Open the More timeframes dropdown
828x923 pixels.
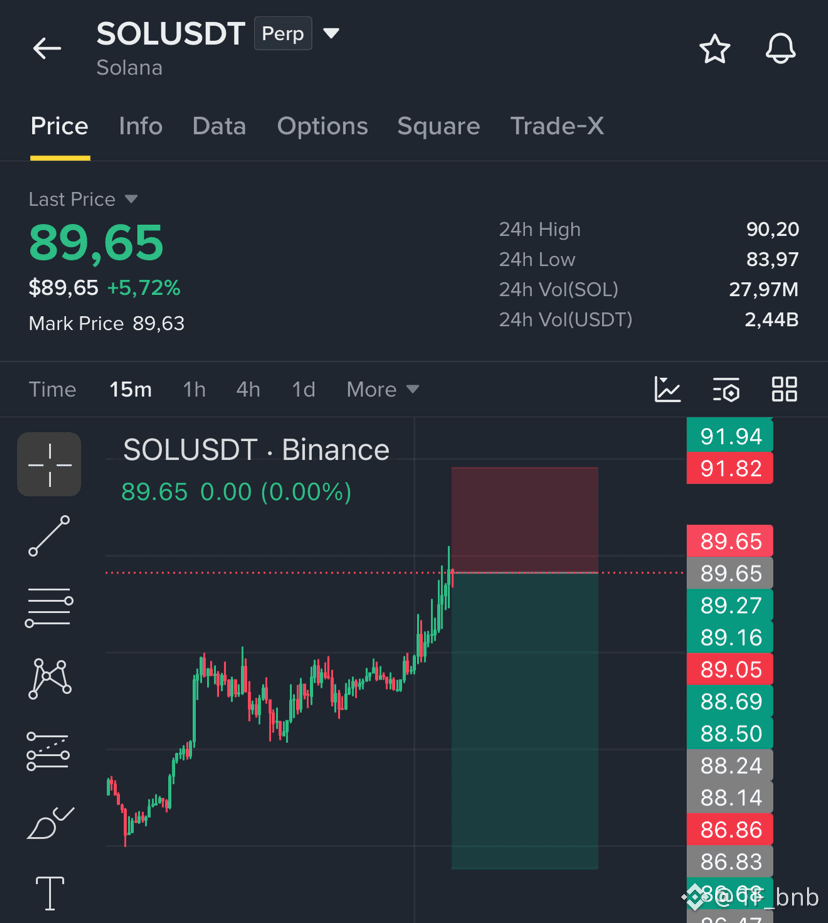(383, 390)
